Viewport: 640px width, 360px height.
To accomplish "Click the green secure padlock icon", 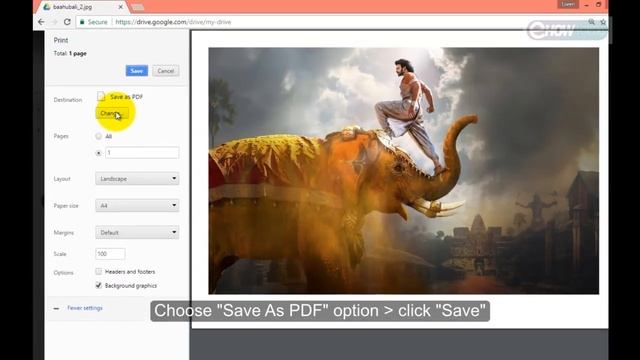I will (82, 22).
